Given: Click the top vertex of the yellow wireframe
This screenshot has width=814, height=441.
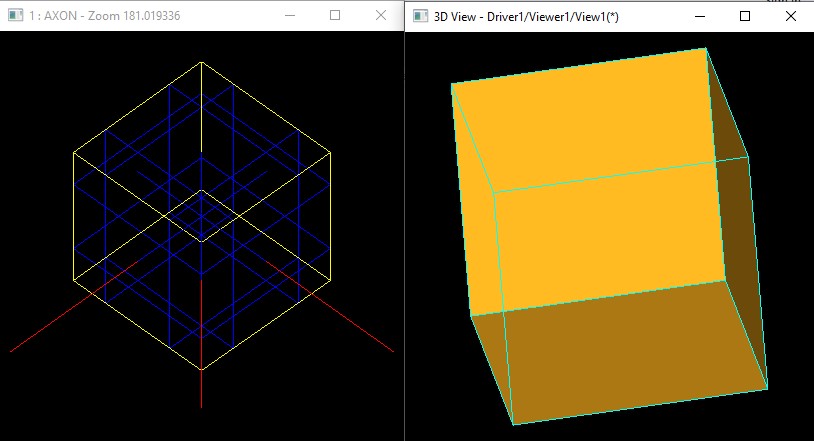Looking at the screenshot, I should tap(201, 62).
